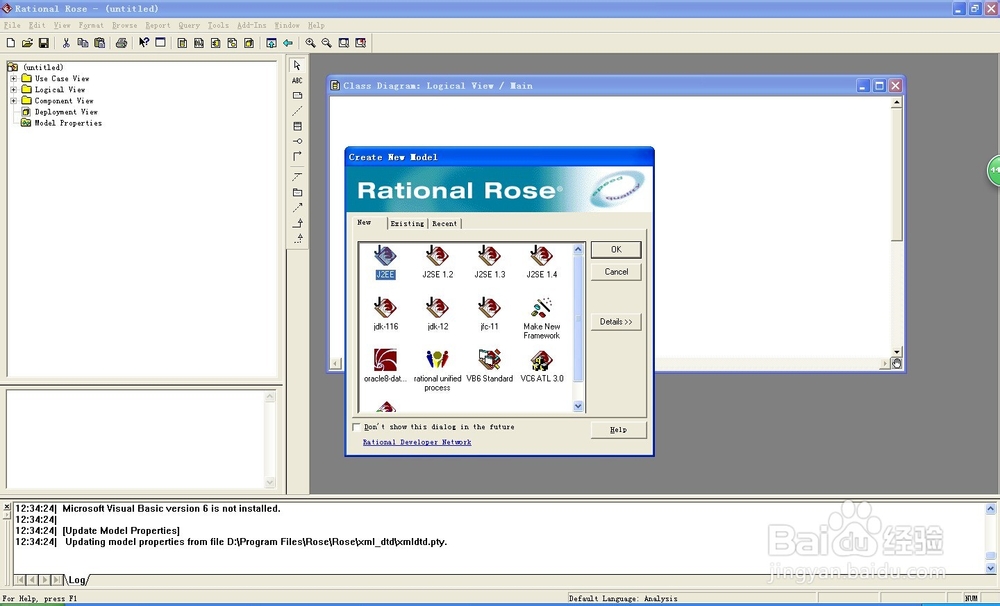Open Rational Developer Network link
The width and height of the screenshot is (1000, 606).
coord(417,442)
